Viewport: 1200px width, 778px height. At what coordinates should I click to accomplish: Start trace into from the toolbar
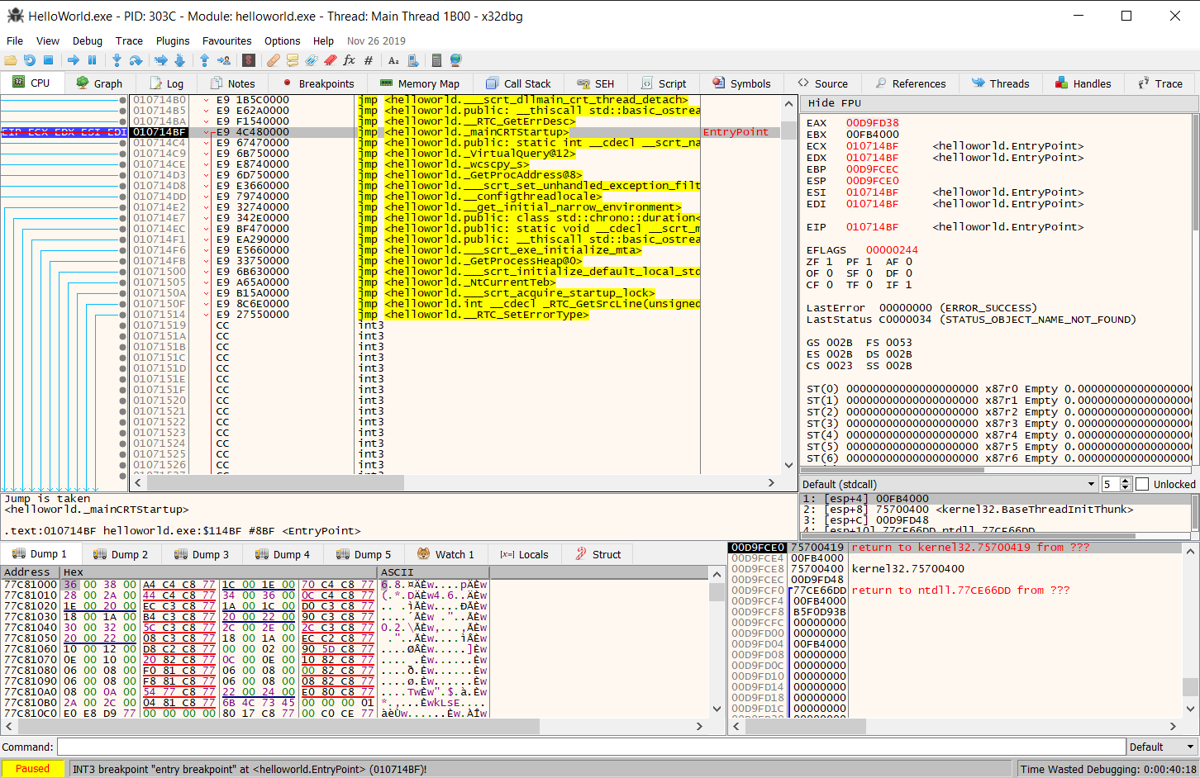161,60
